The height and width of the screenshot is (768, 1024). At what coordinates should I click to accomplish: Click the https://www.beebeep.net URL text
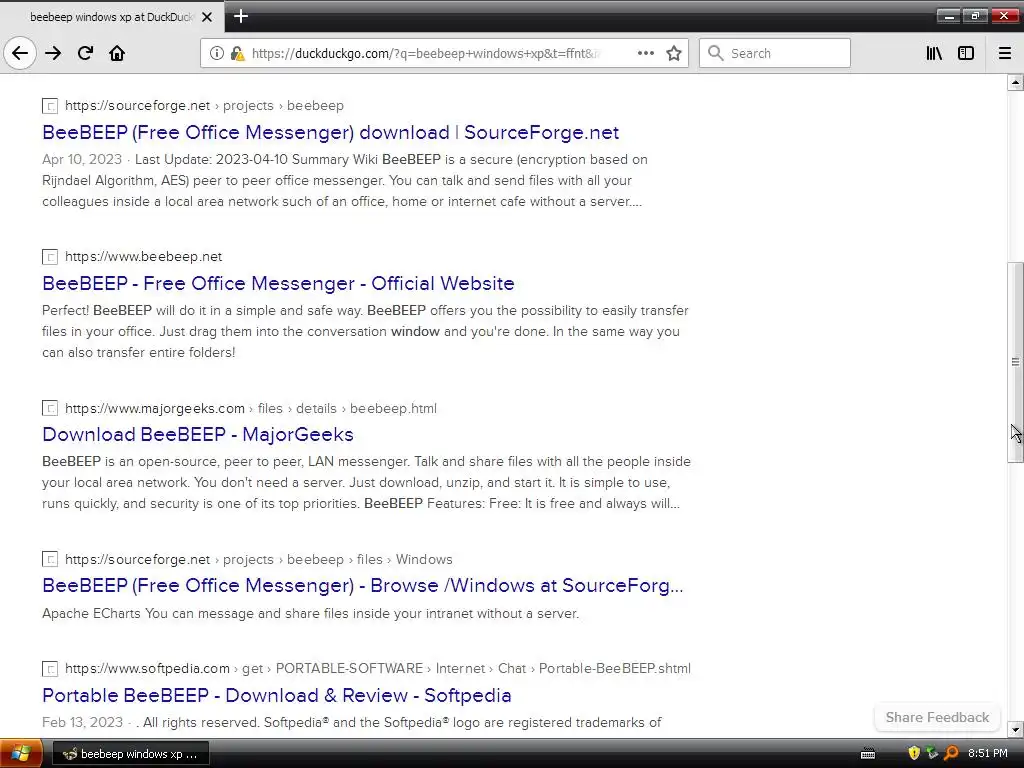(144, 257)
